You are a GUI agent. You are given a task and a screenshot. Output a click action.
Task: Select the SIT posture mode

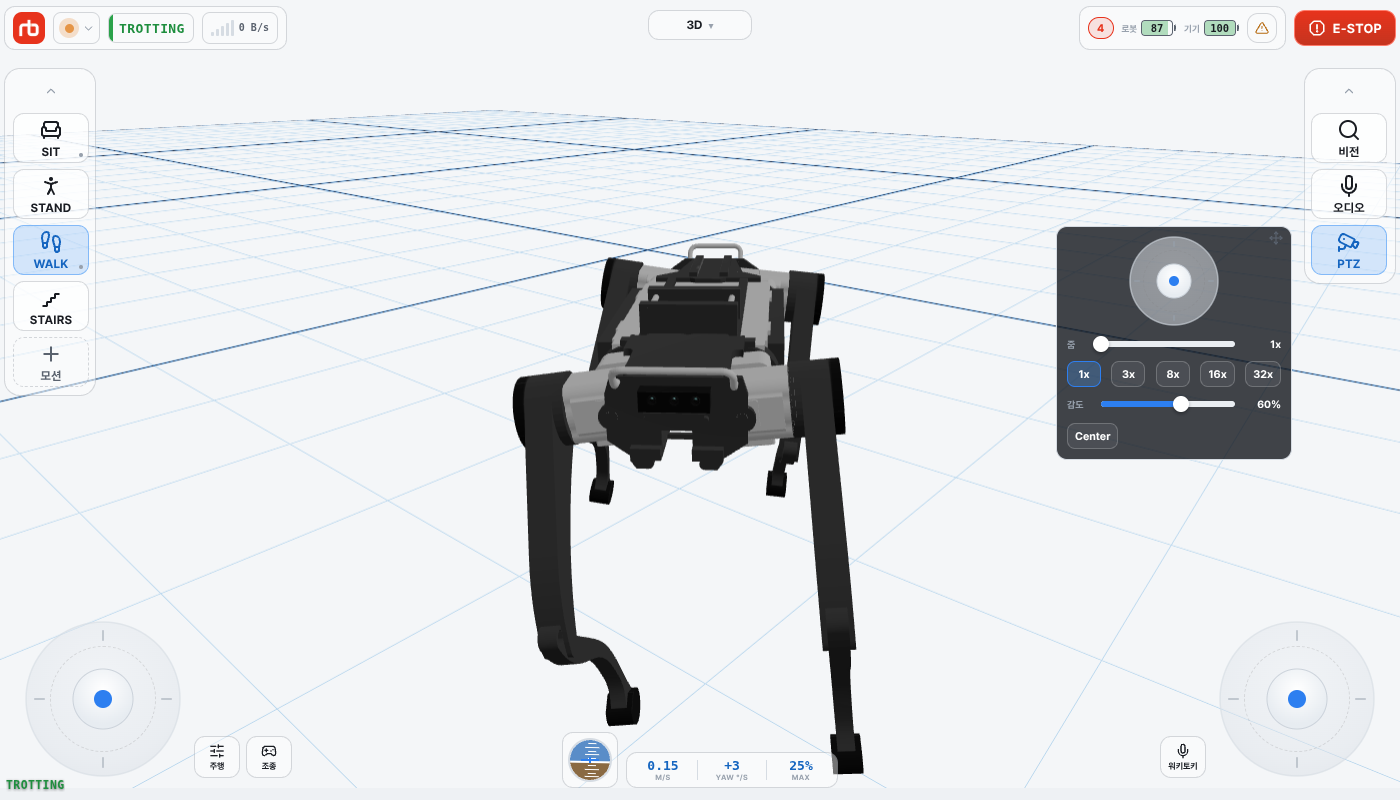point(51,138)
